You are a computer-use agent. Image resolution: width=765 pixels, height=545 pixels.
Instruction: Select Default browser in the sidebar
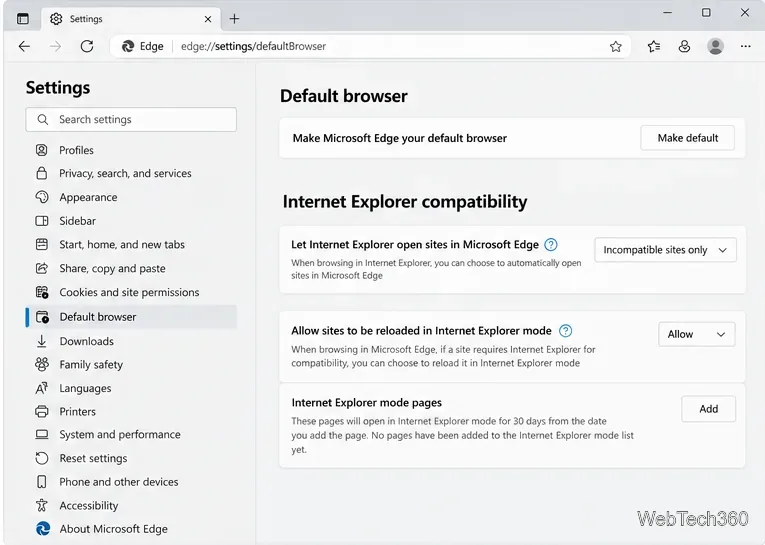click(x=131, y=317)
